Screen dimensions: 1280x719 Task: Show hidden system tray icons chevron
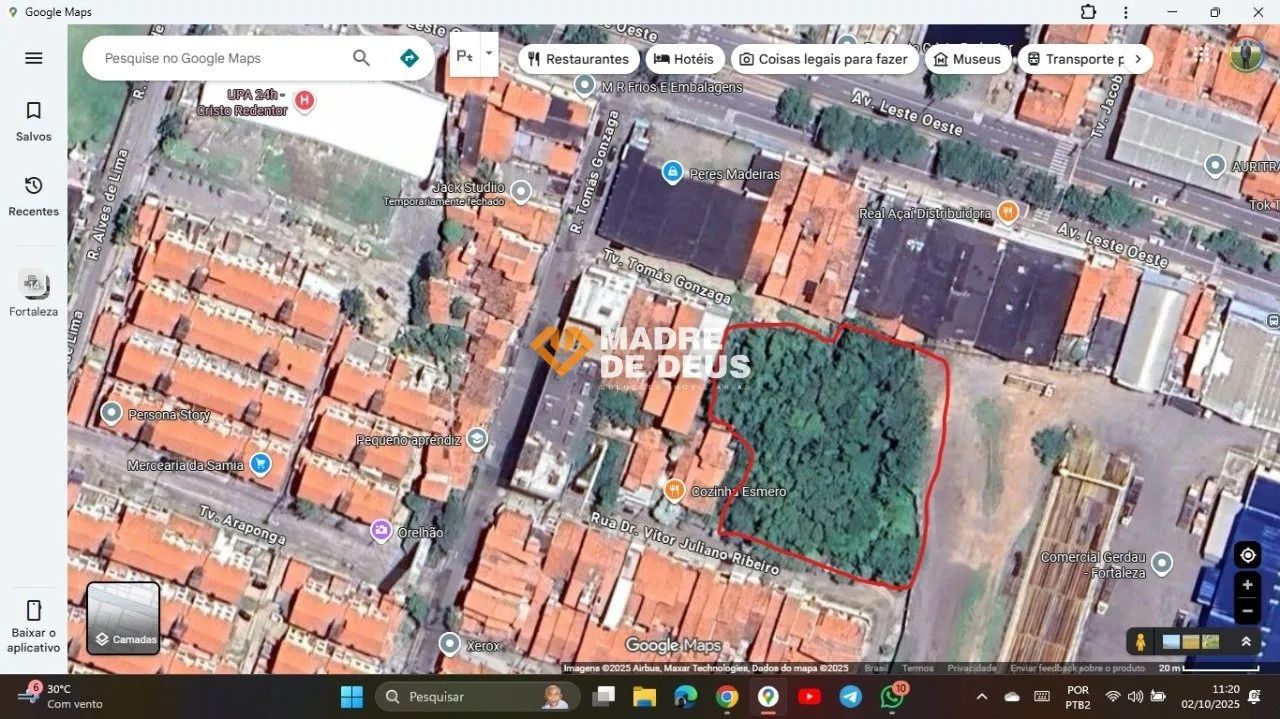[981, 696]
